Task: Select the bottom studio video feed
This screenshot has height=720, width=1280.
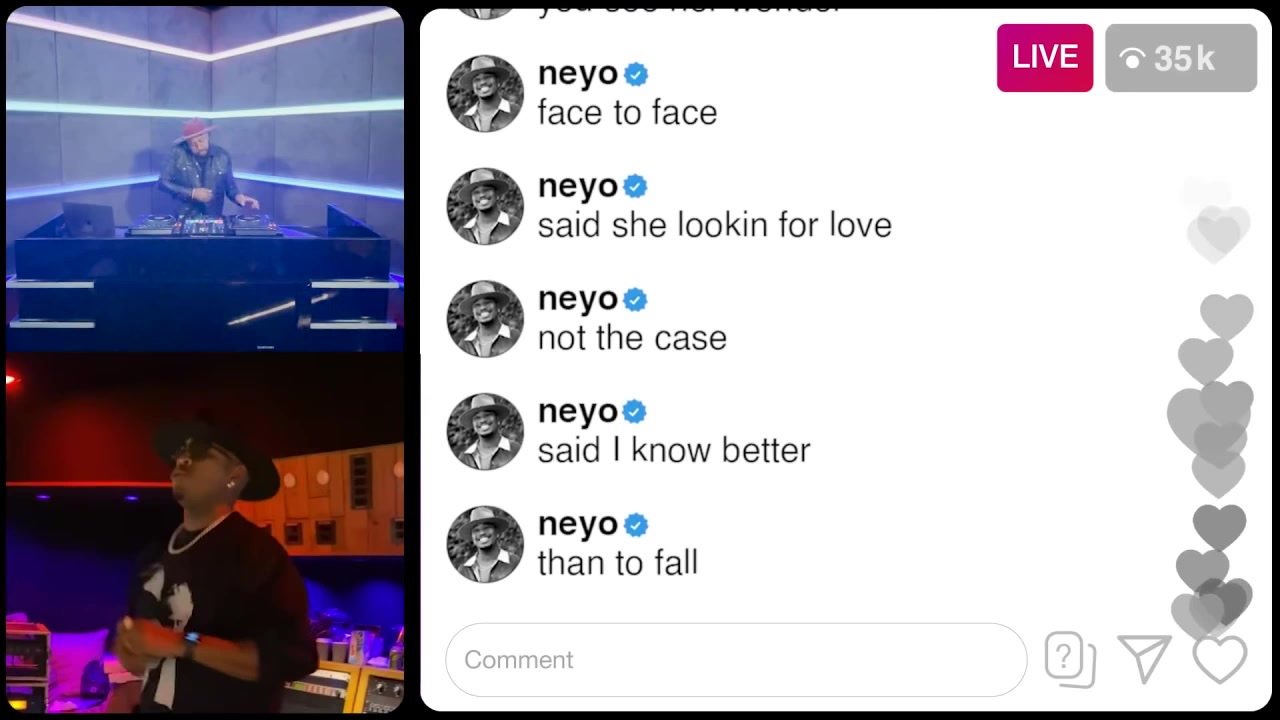Action: (x=205, y=532)
